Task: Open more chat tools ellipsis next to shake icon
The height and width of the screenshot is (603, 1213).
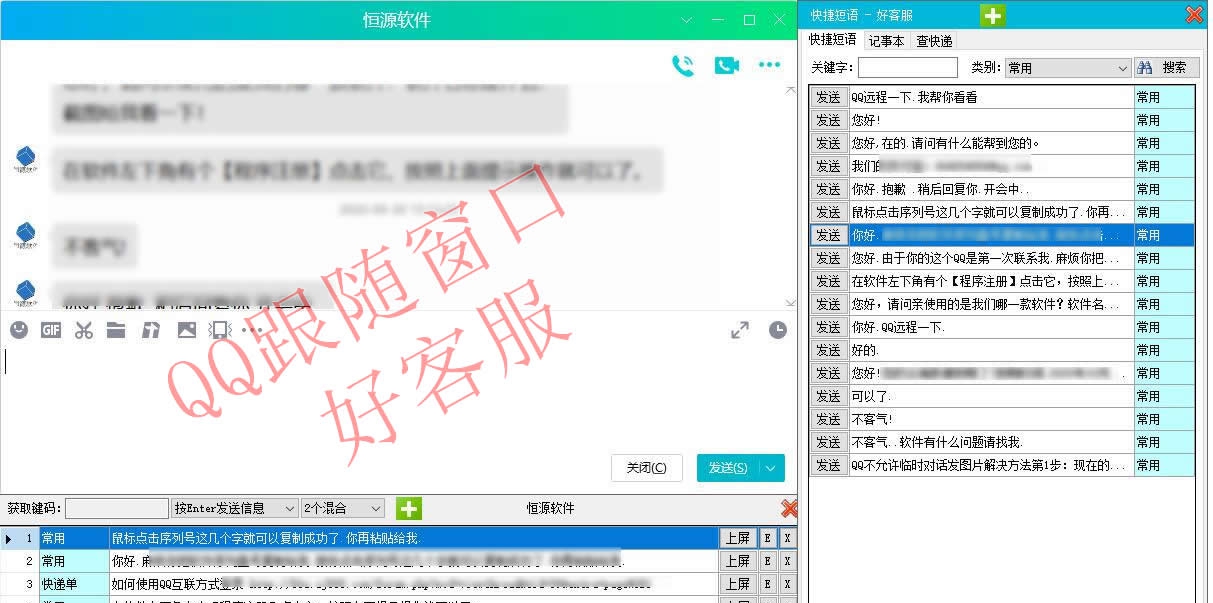Action: pyautogui.click(x=252, y=329)
